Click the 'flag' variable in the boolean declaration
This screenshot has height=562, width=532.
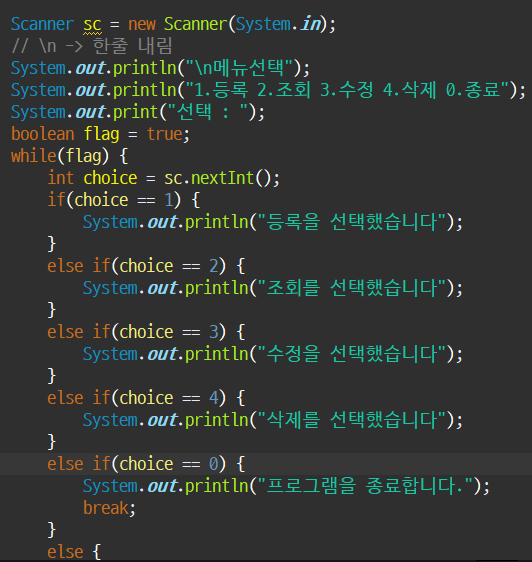[101, 135]
